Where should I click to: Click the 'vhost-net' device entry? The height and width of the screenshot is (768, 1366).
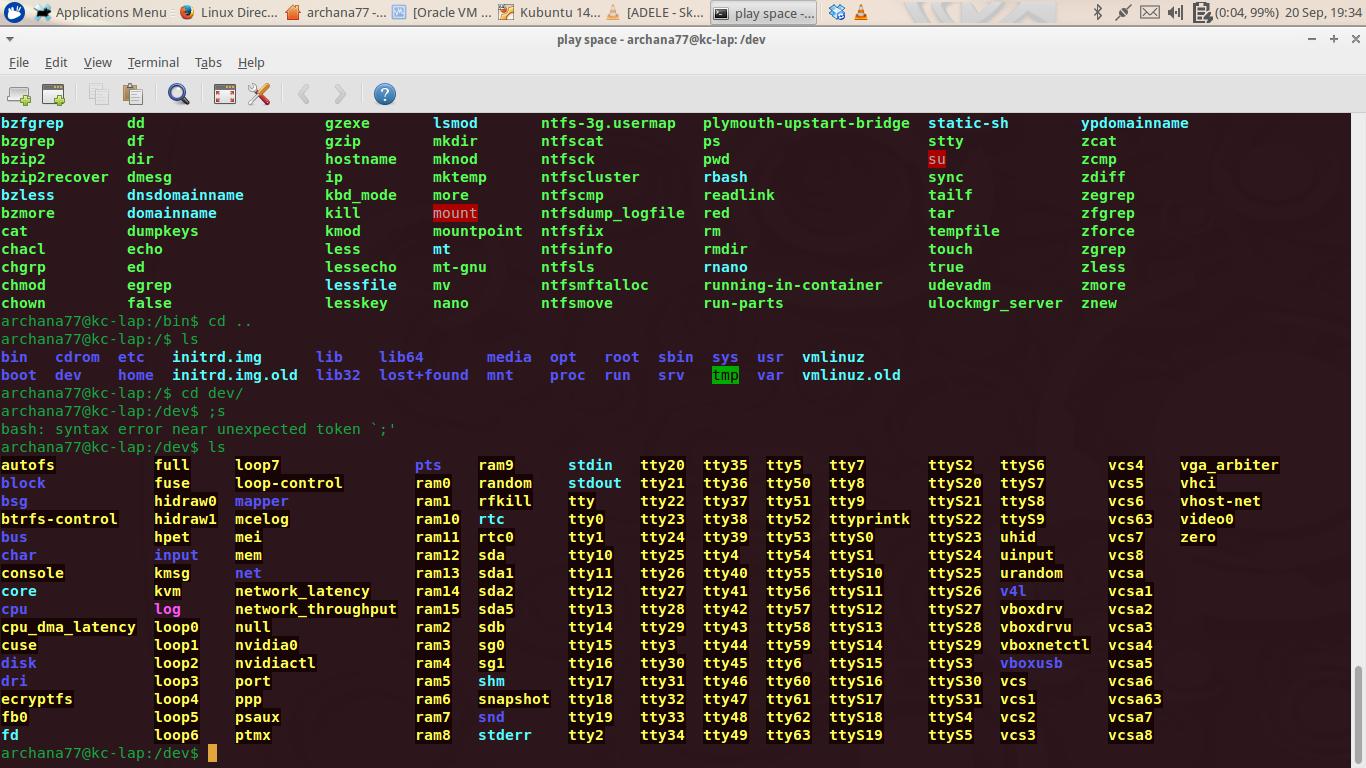pyautogui.click(x=1220, y=501)
